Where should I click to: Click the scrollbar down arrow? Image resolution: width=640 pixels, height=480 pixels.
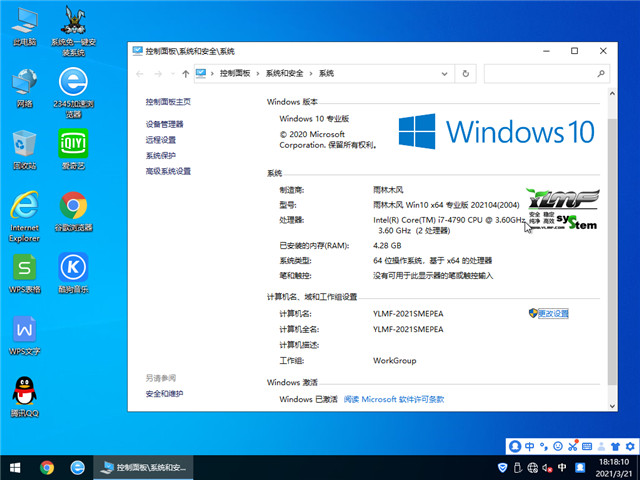tap(612, 406)
